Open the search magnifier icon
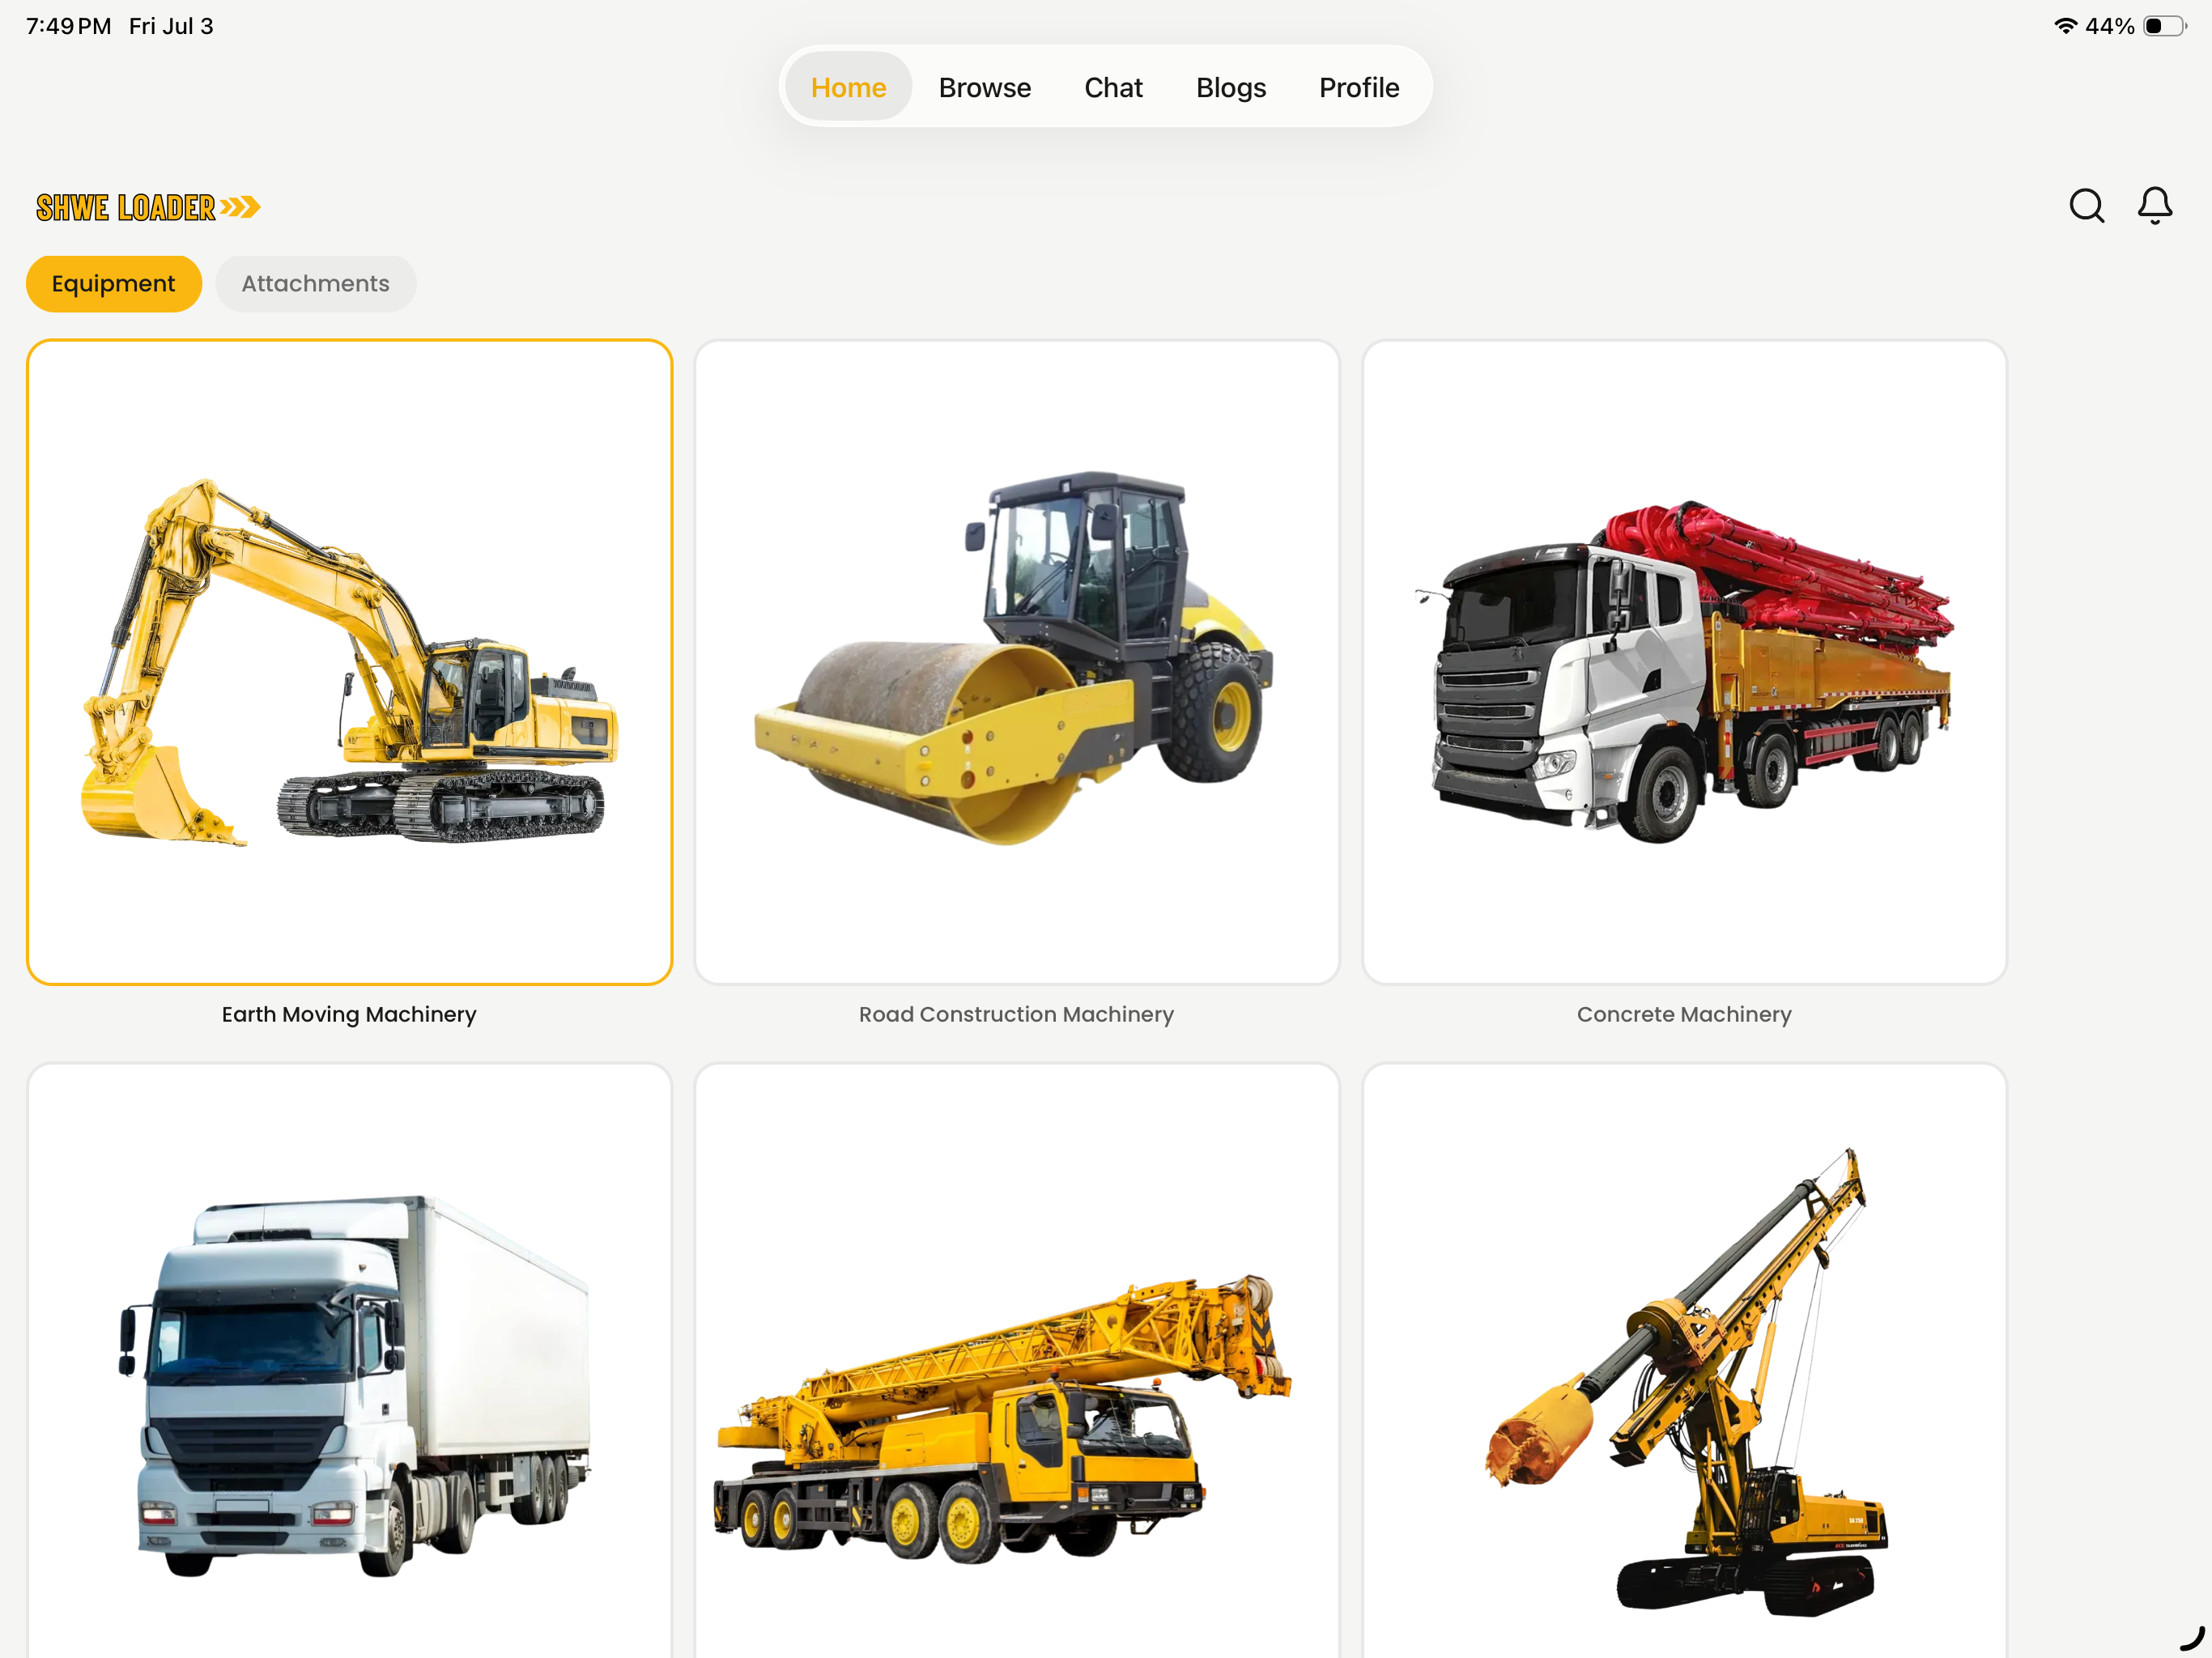Image resolution: width=2212 pixels, height=1658 pixels. coord(2086,206)
